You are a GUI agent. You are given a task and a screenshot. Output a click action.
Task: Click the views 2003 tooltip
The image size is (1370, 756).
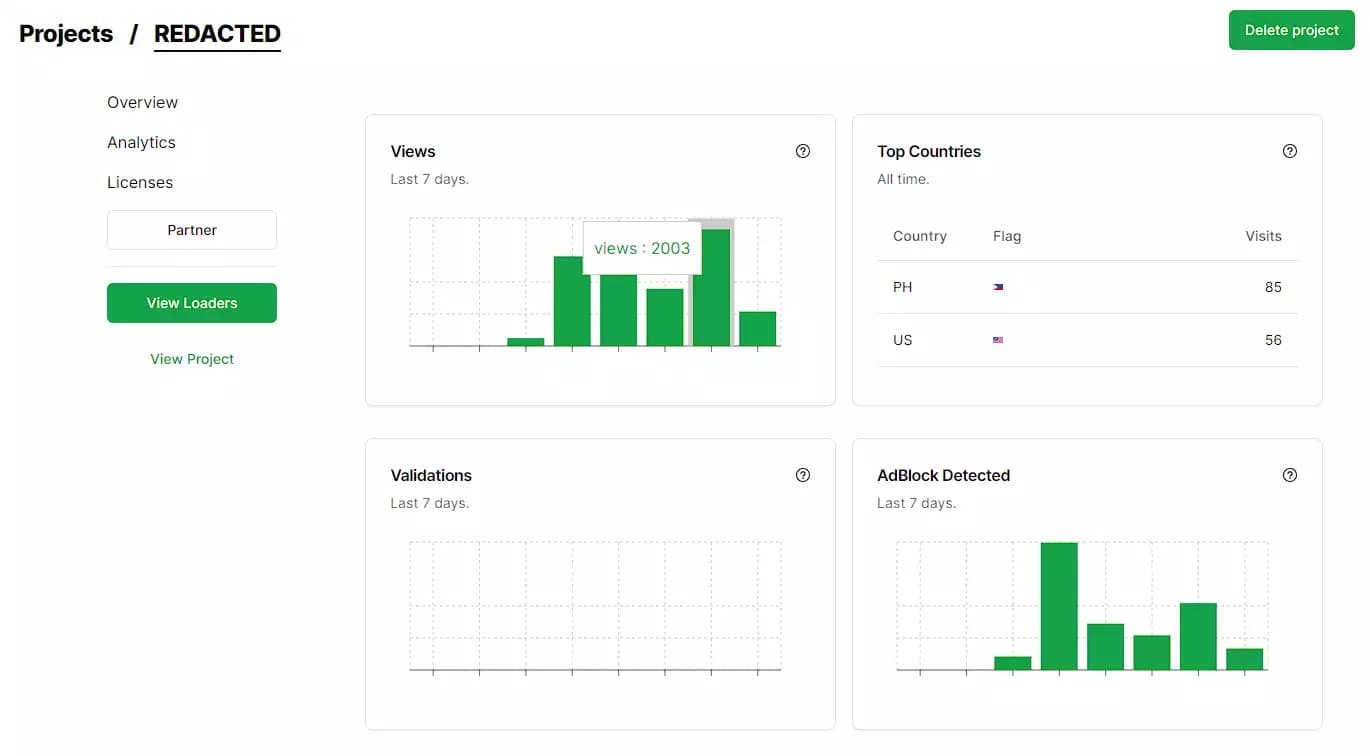(x=642, y=248)
